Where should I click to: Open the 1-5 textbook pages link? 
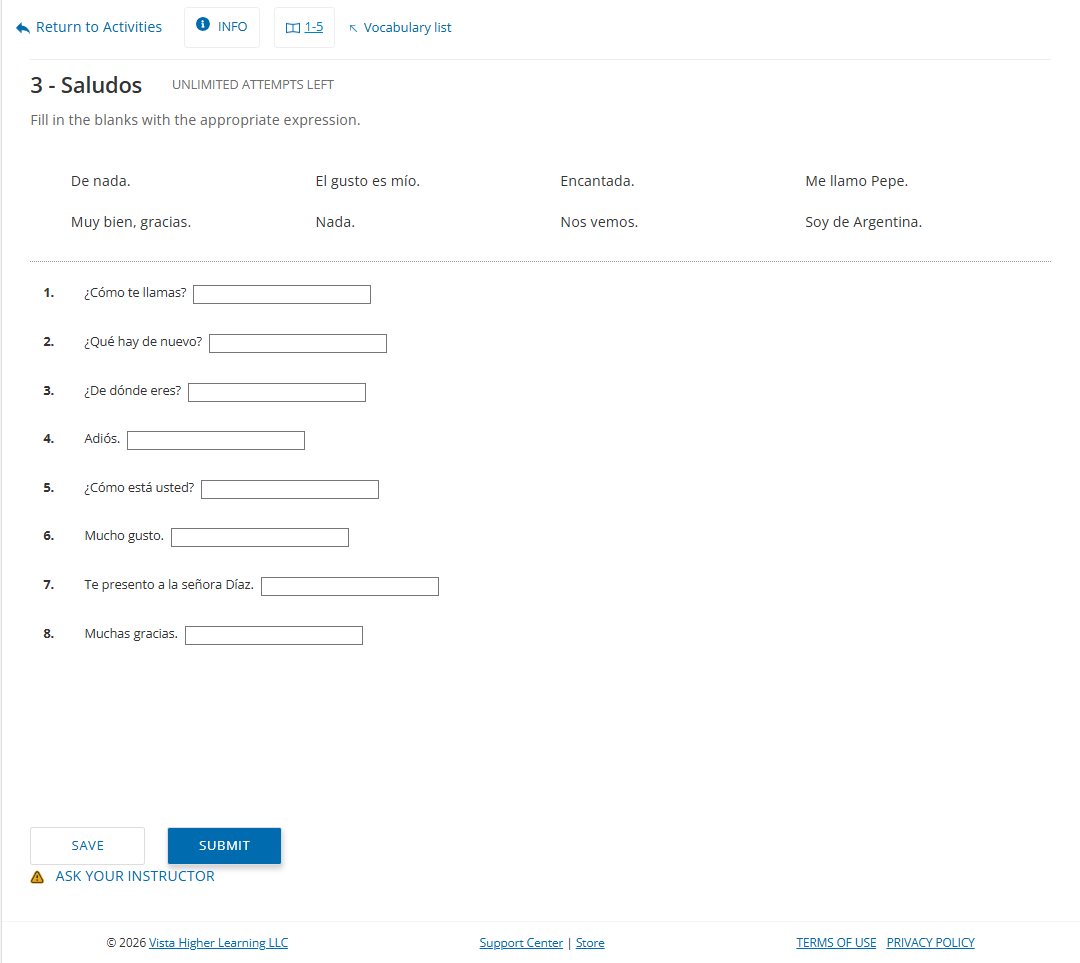click(x=304, y=27)
